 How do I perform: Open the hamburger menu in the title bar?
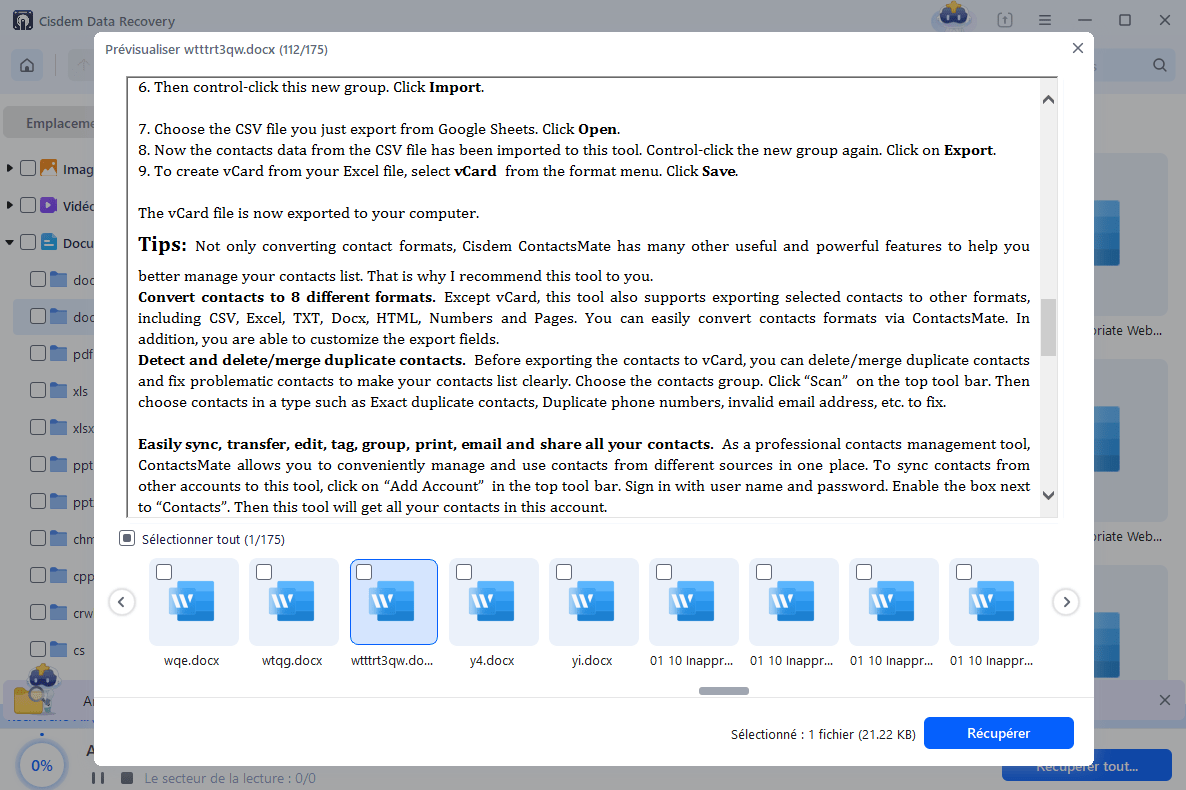(1045, 20)
